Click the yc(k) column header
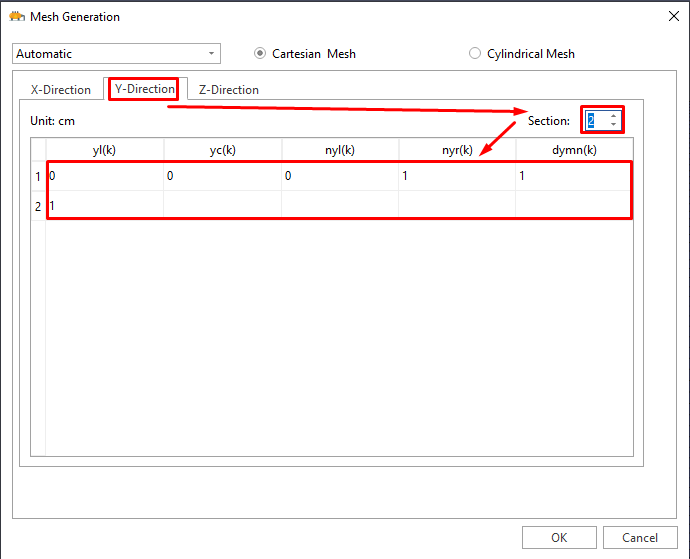Image resolution: width=690 pixels, height=559 pixels. pos(222,150)
